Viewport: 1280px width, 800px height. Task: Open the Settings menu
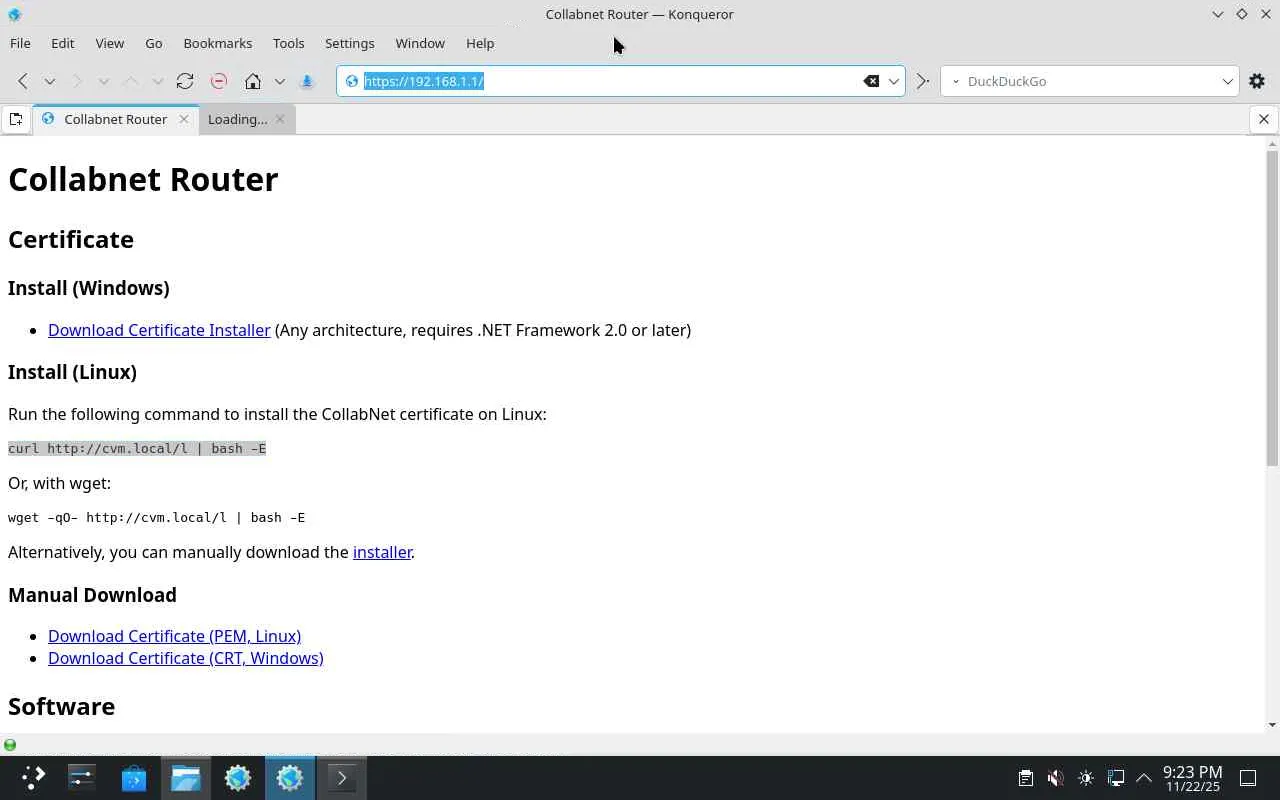(349, 43)
